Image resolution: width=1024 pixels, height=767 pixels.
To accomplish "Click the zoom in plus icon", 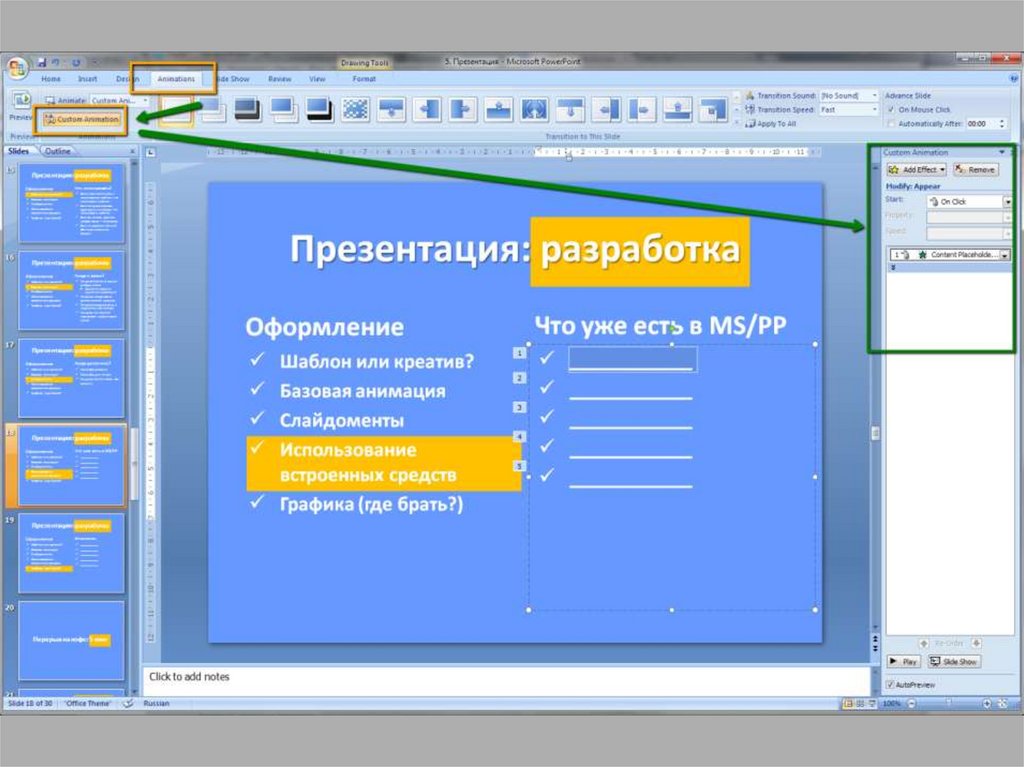I will [x=987, y=704].
